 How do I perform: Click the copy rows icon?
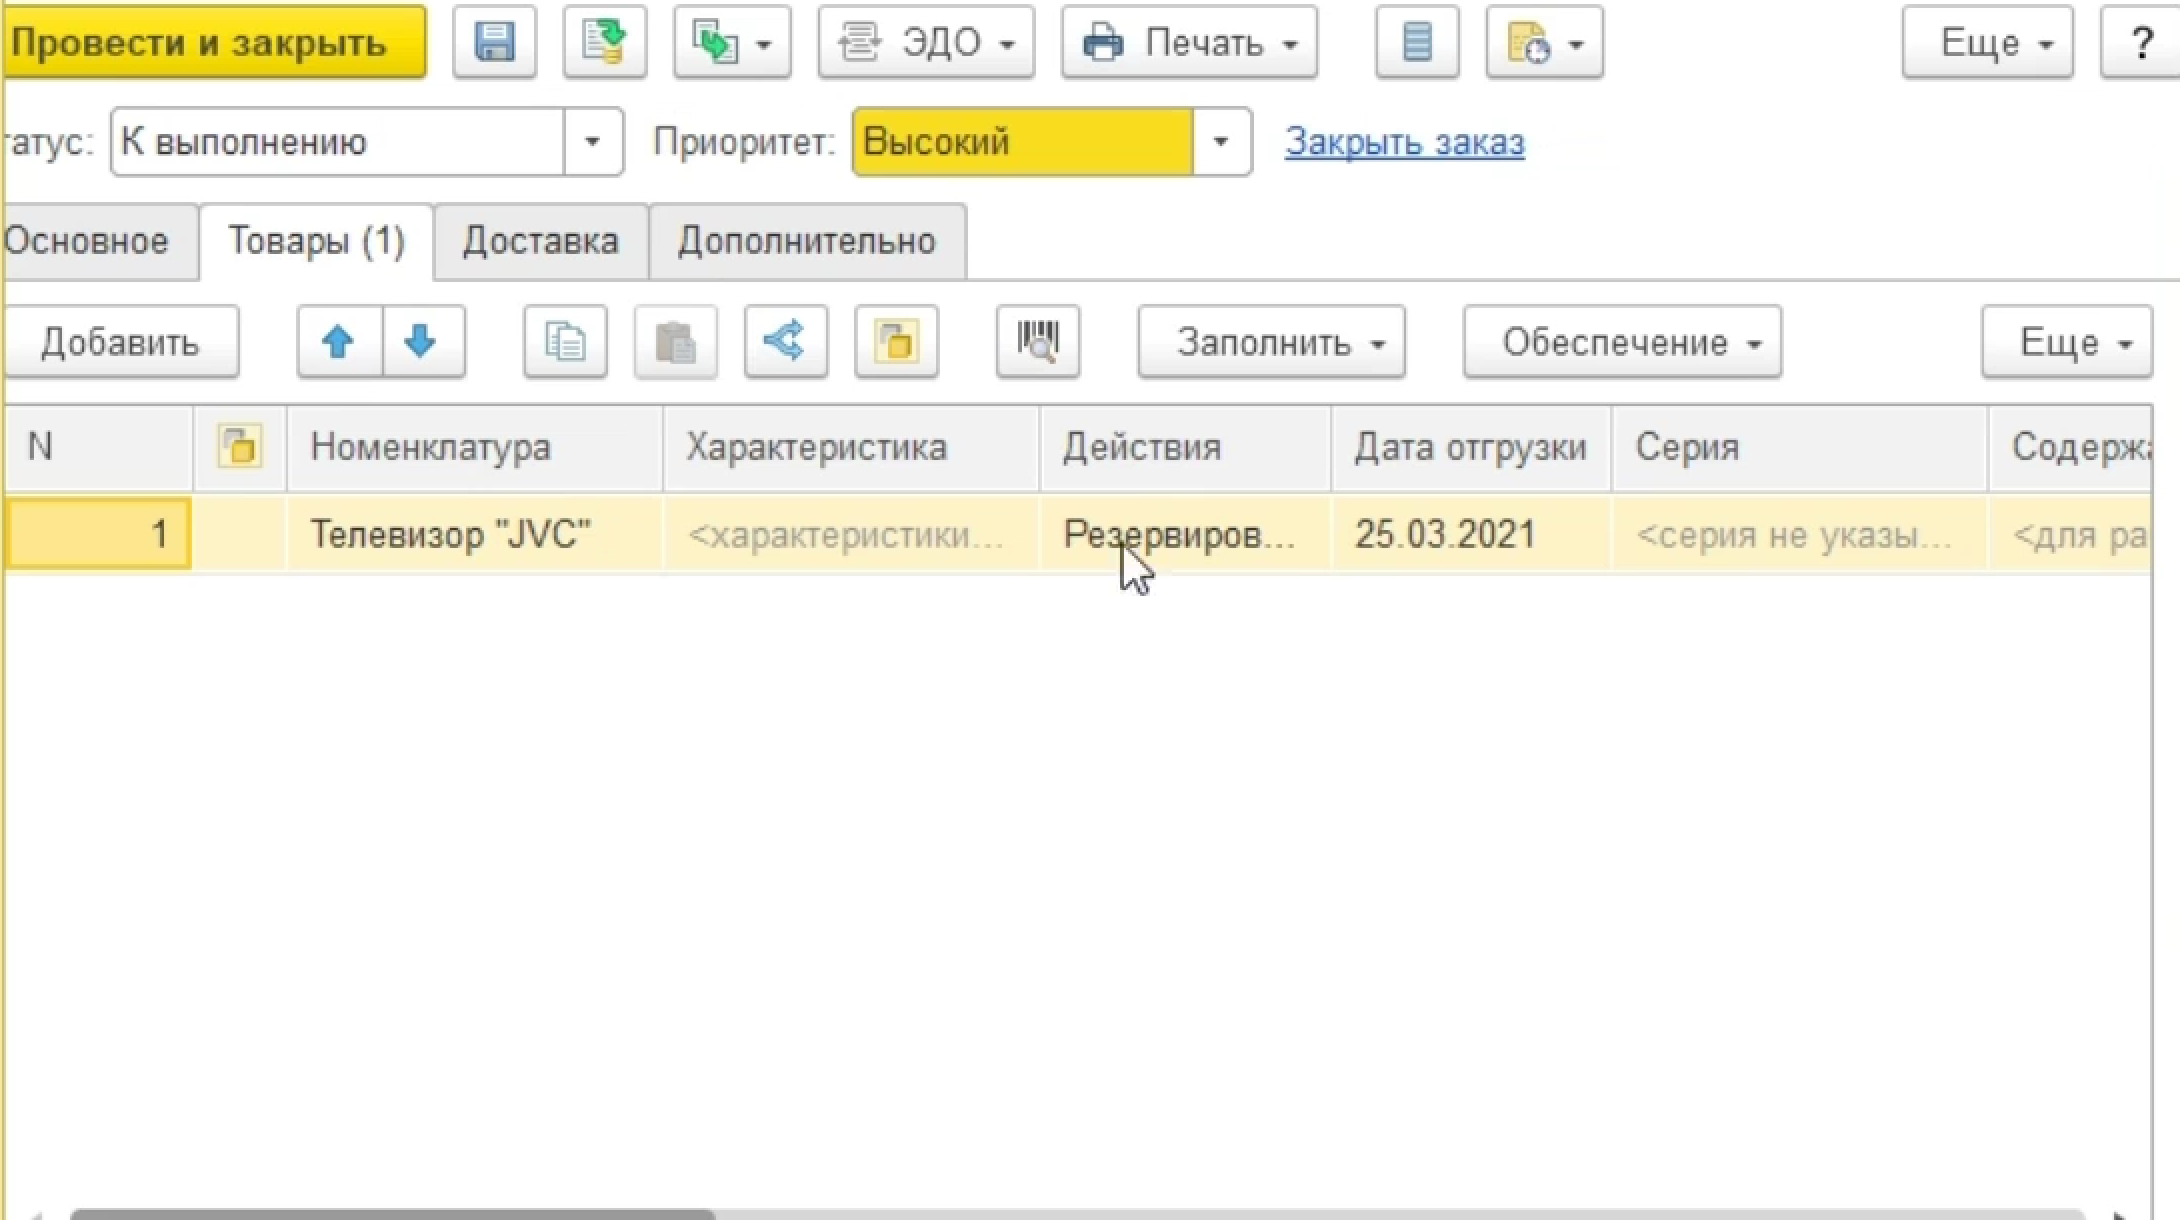(565, 342)
